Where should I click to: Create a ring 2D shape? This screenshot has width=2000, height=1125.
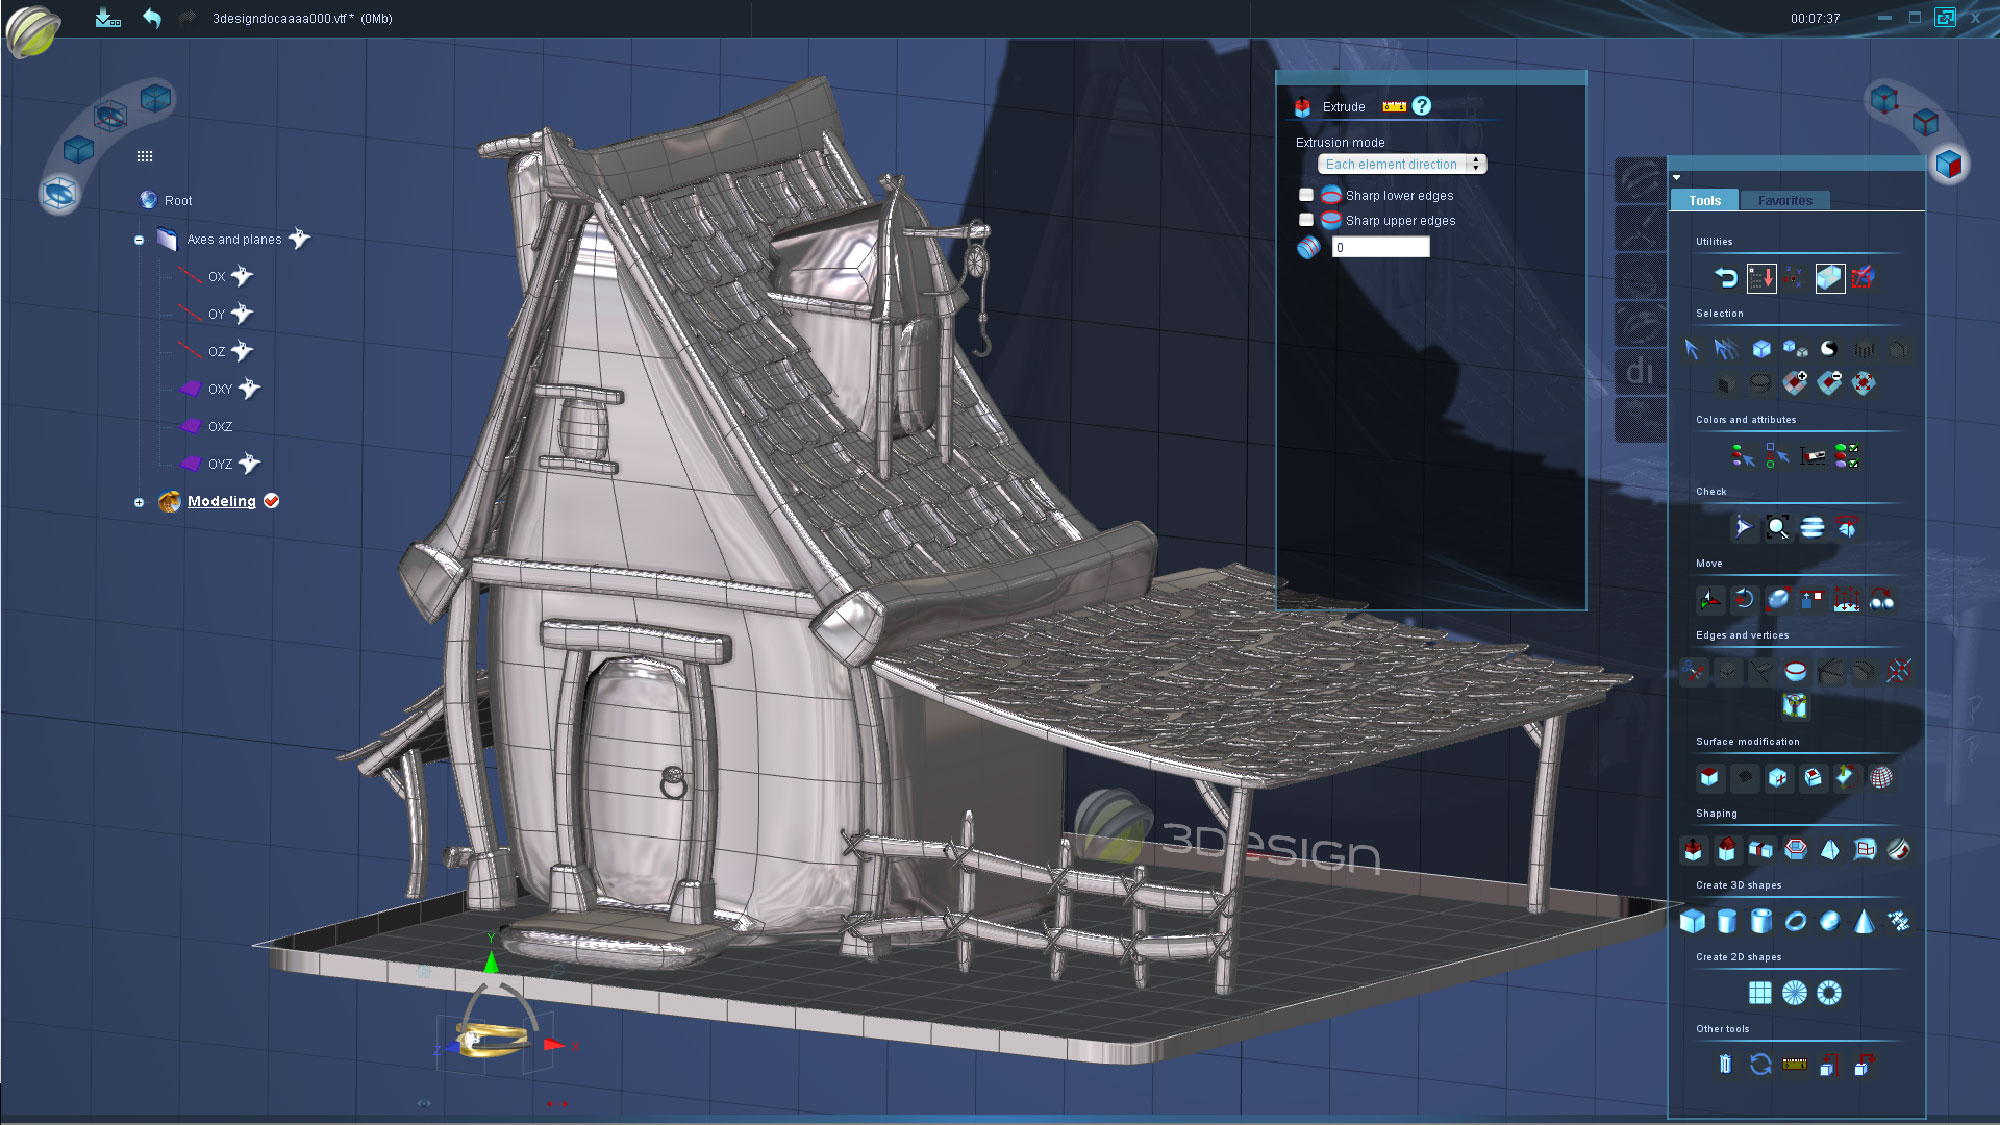(x=1829, y=992)
